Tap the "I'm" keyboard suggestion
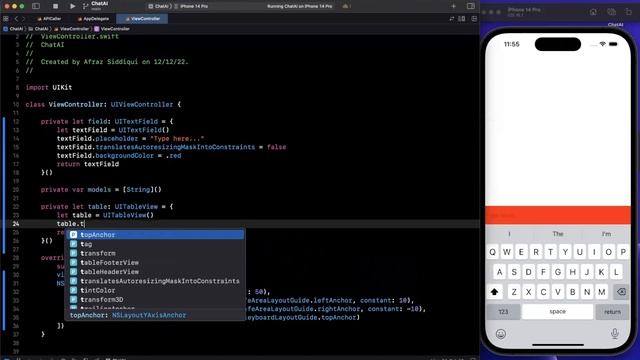This screenshot has width=640, height=360. 607,234
